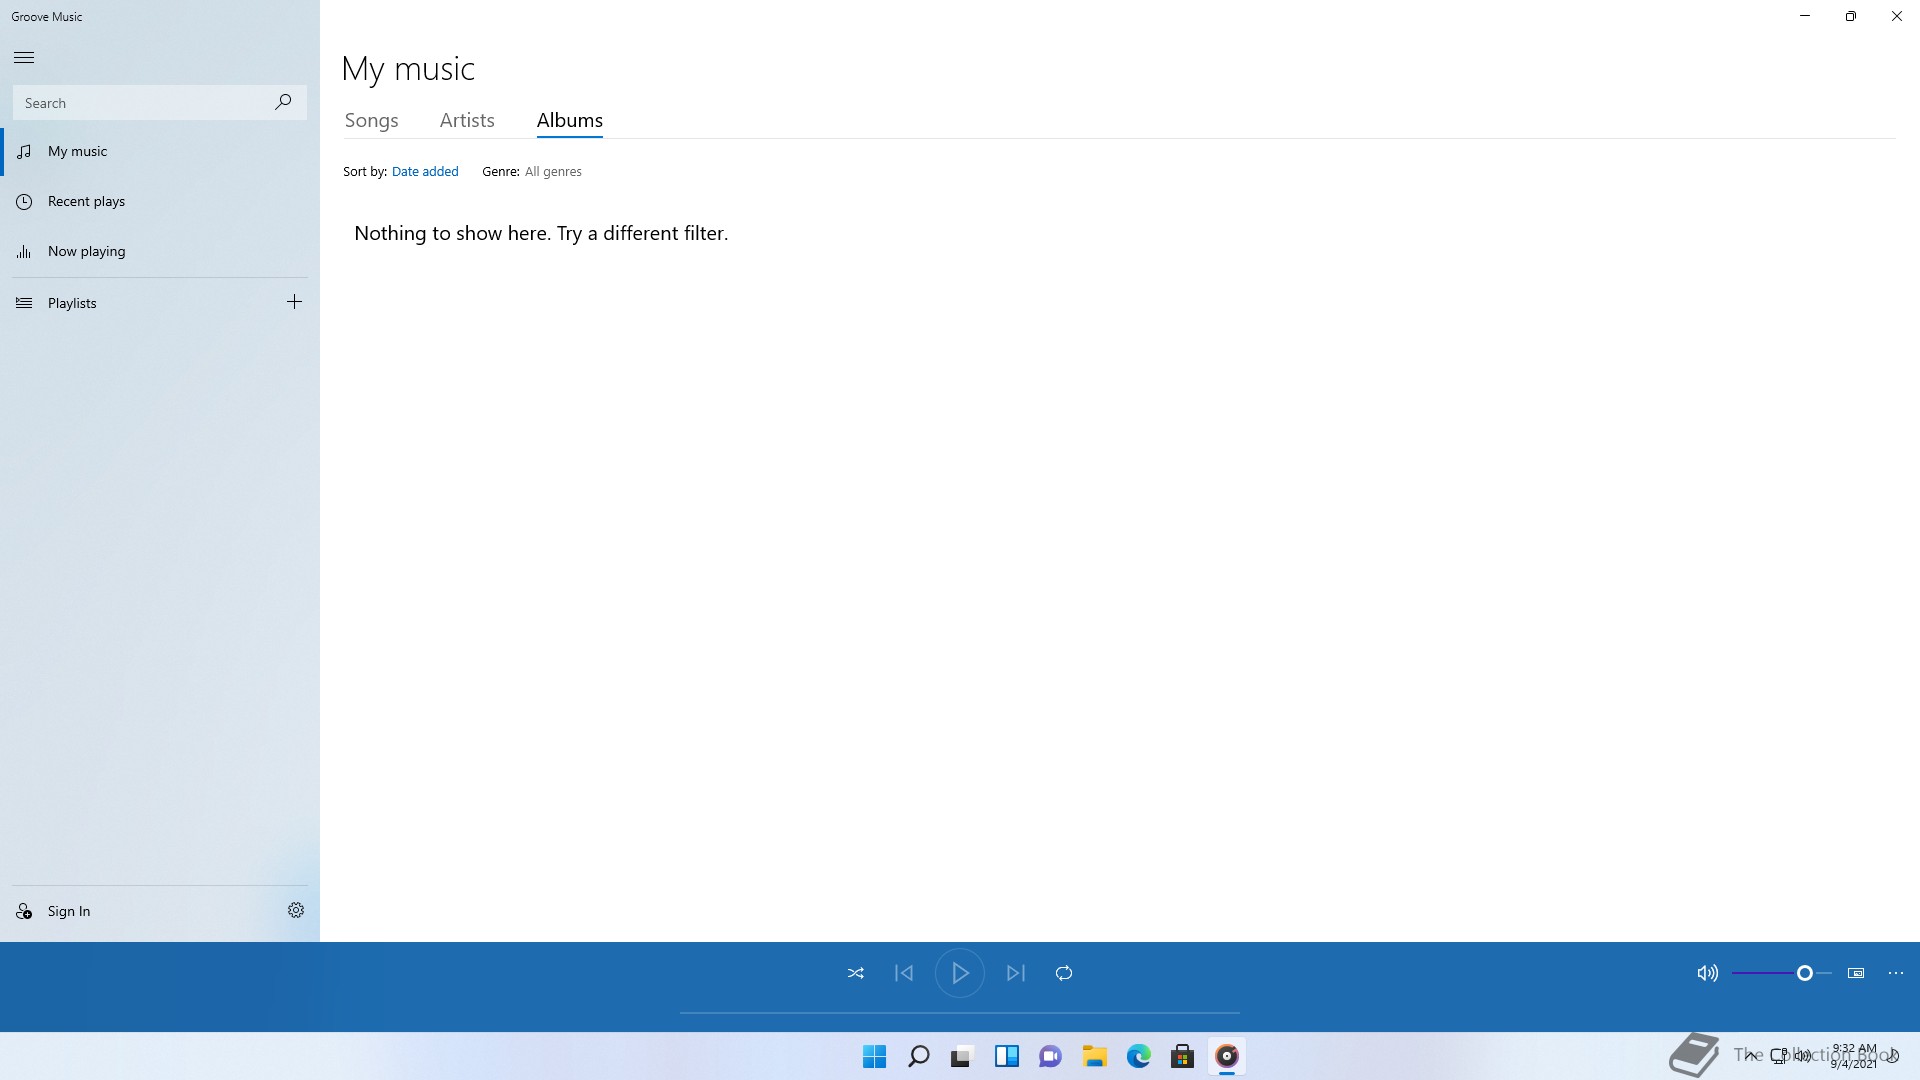Switch to mini view player
The image size is (1920, 1080).
tap(1856, 973)
